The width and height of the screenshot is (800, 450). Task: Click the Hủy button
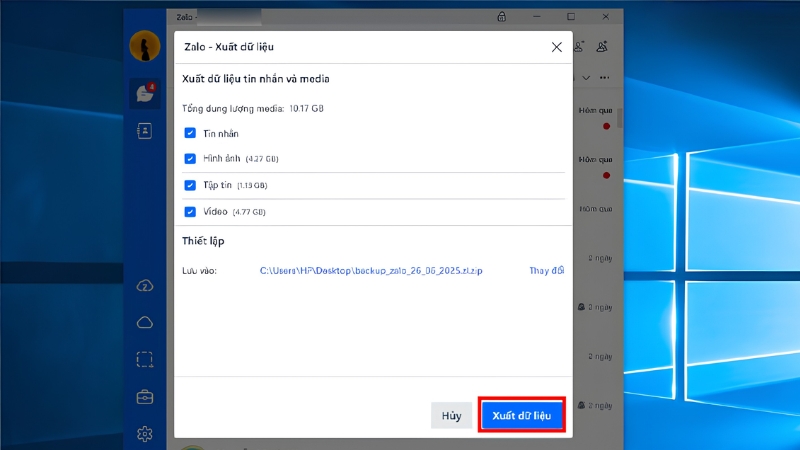point(451,416)
